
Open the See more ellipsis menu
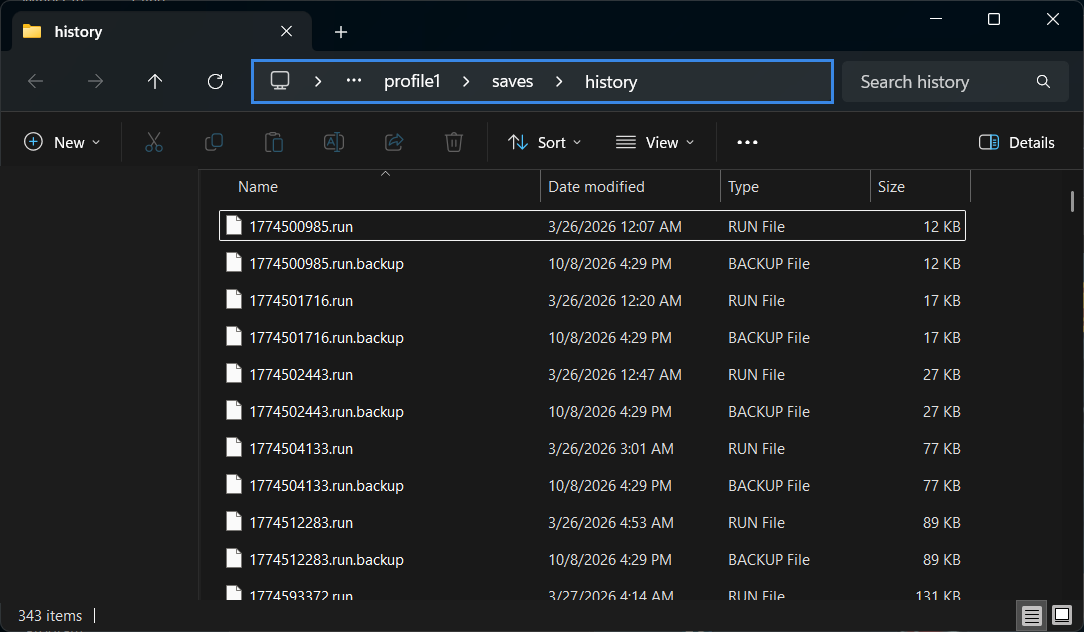point(747,142)
